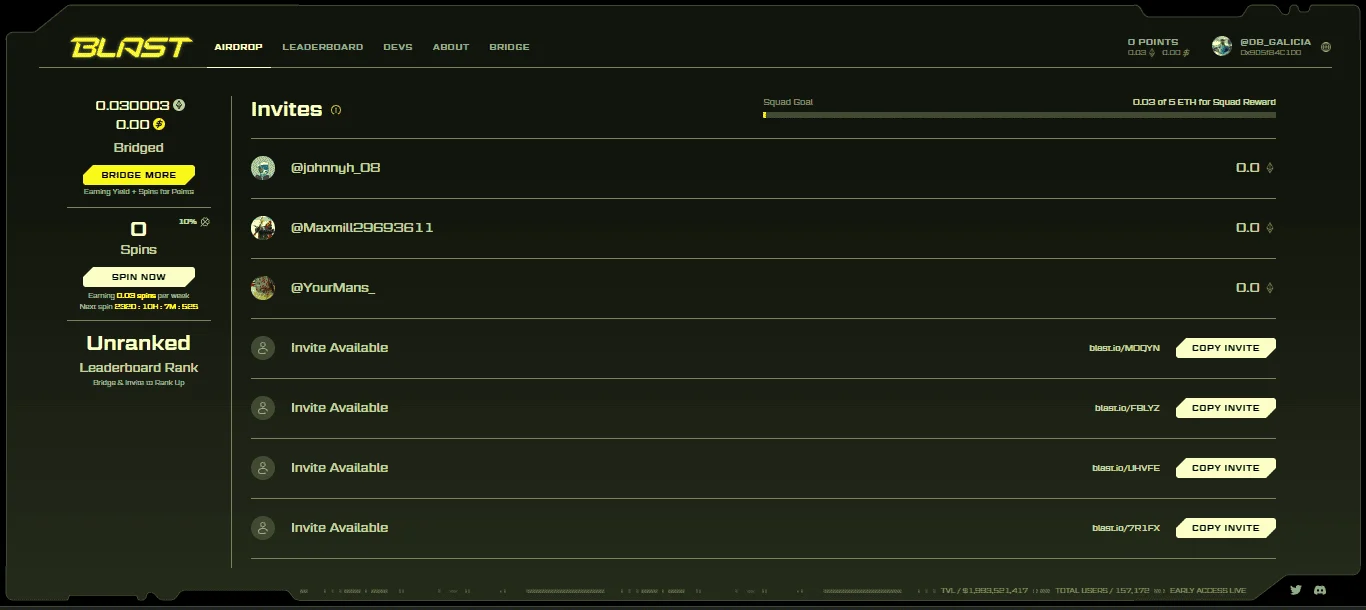This screenshot has width=1366, height=610.
Task: Click @johnnyh_08 avatar
Action: pyautogui.click(x=263, y=168)
